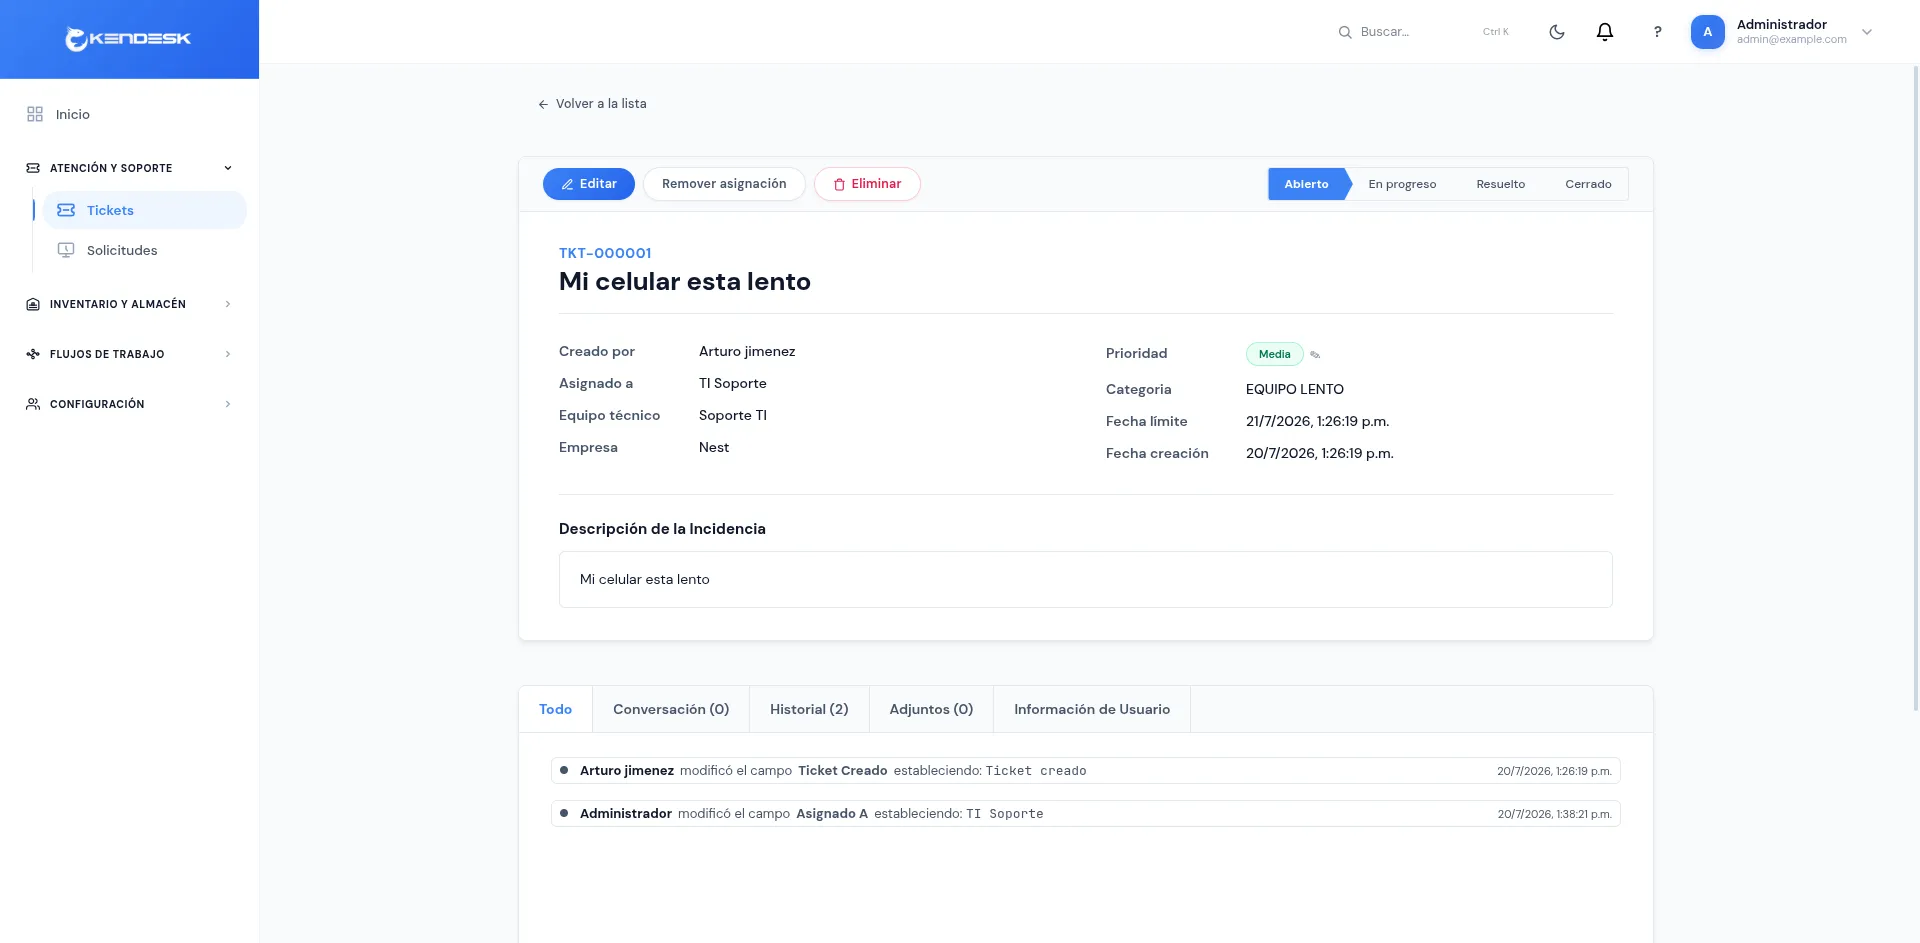1920x943 pixels.
Task: Click the search magnifier icon
Action: click(1345, 32)
